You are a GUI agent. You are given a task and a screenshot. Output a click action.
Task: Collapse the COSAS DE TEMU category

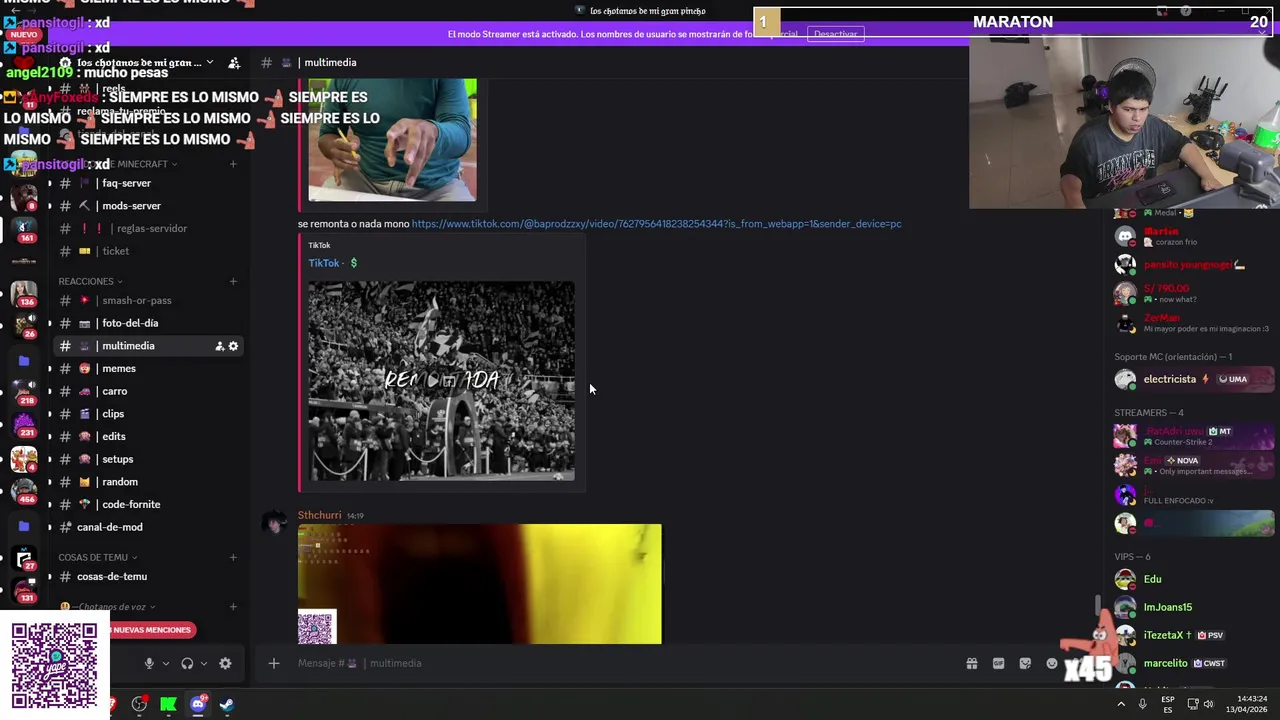coord(98,557)
